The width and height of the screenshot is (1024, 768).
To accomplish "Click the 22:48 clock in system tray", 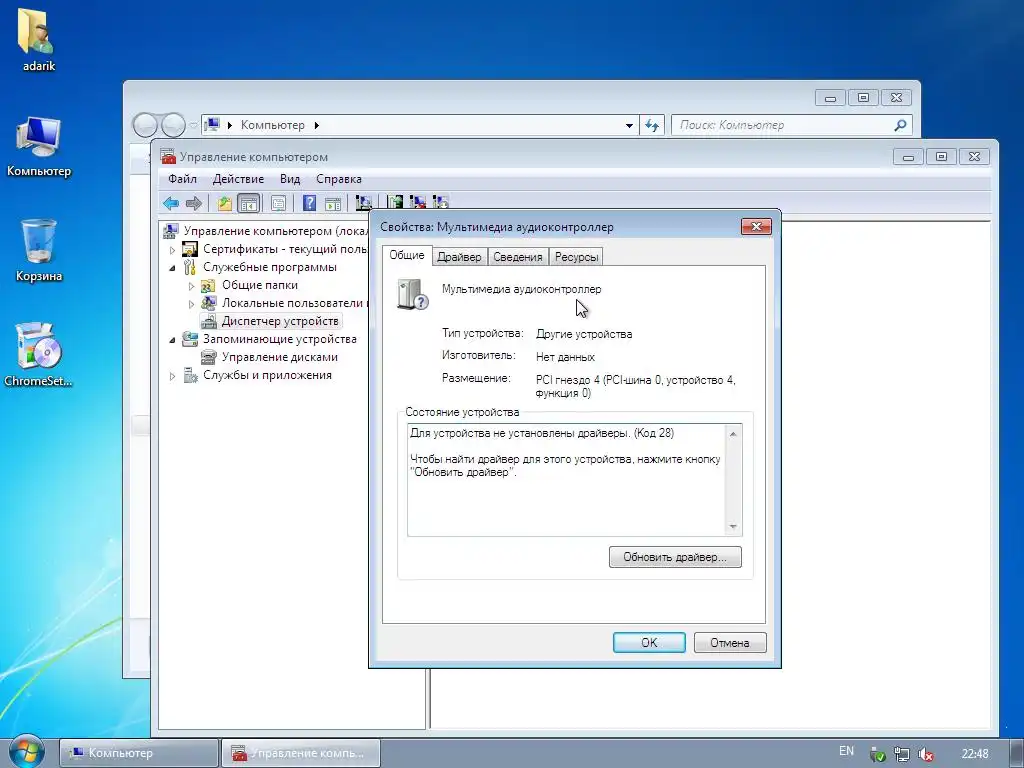I will tap(975, 754).
